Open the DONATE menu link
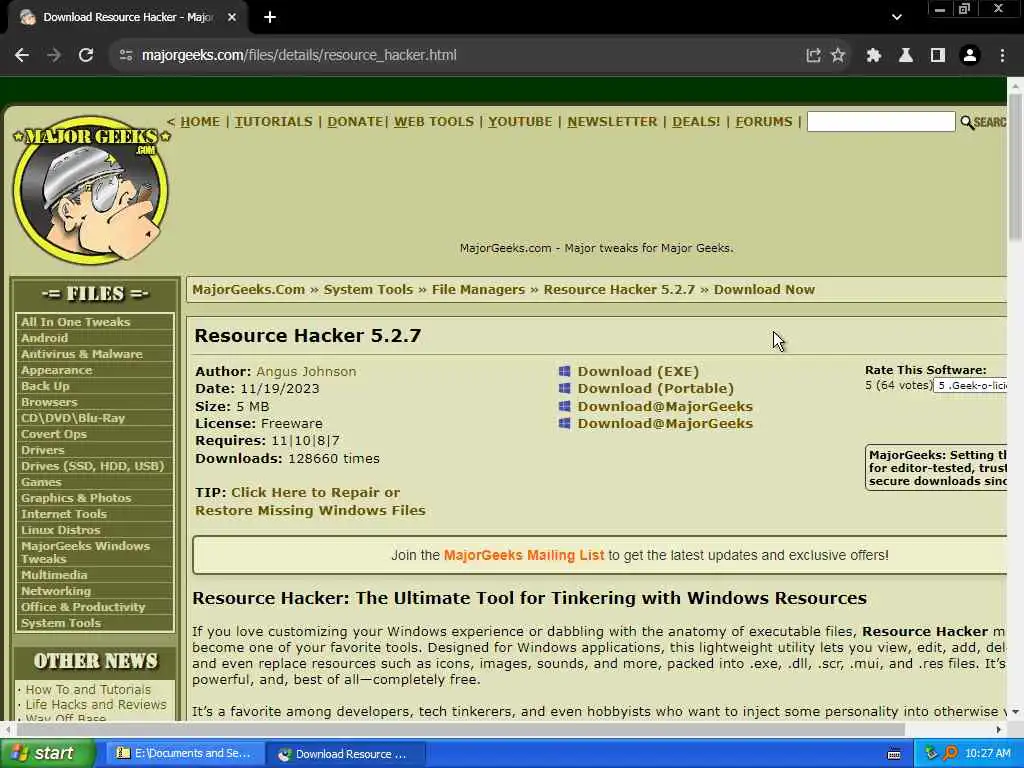 coord(355,121)
